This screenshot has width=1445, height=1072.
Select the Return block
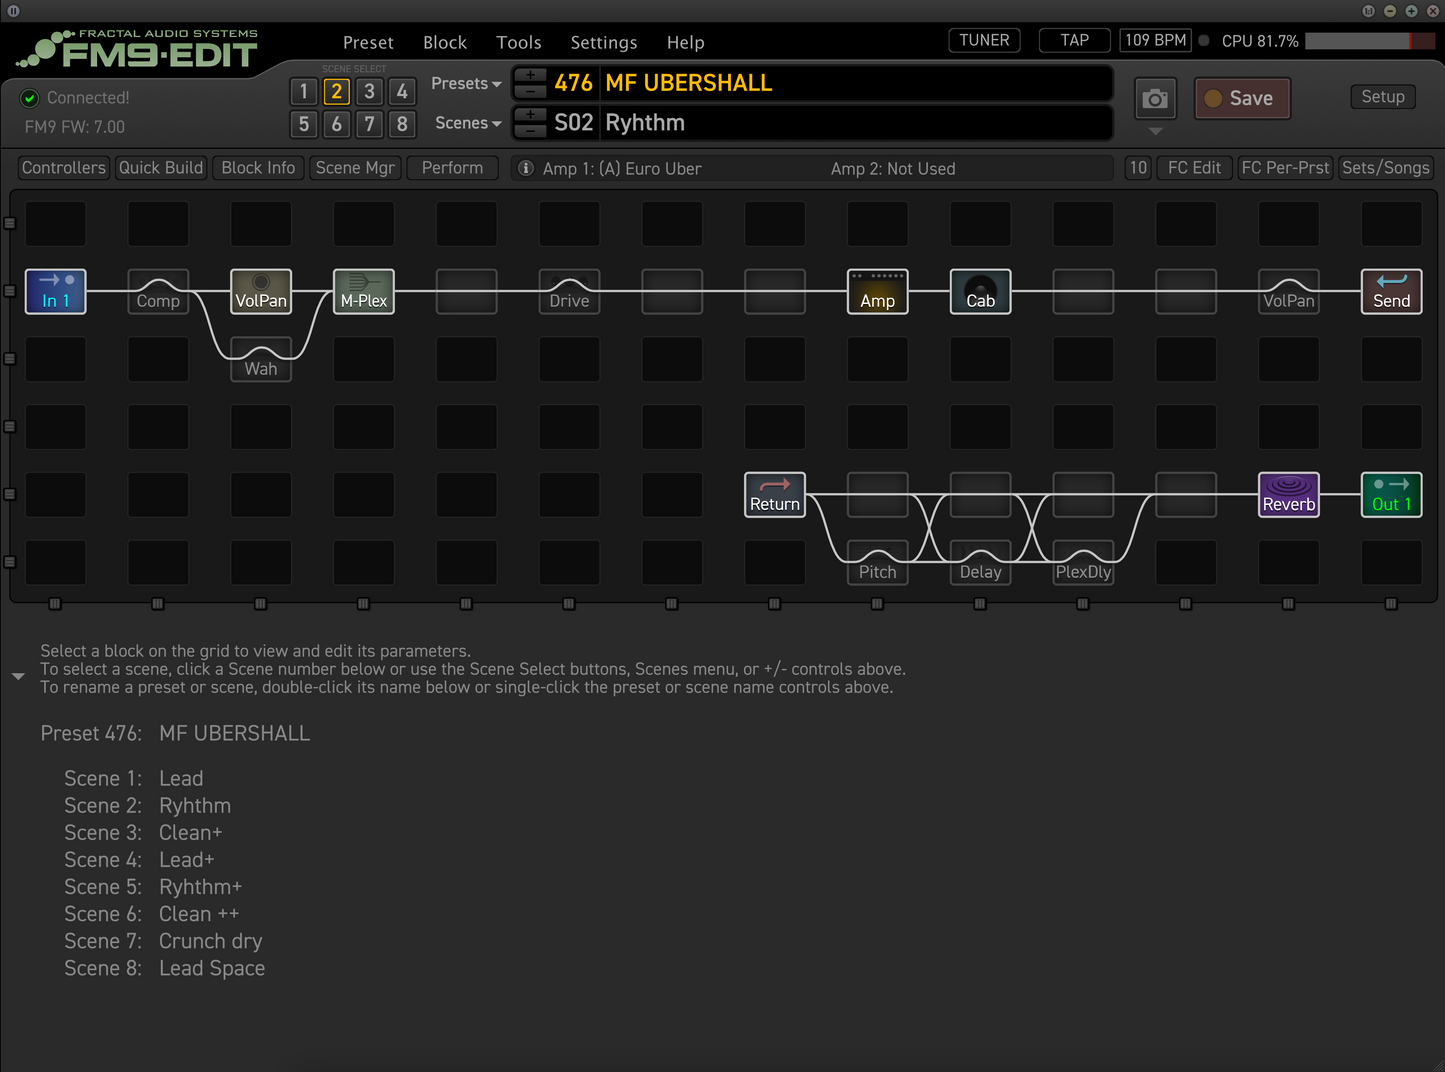point(775,495)
